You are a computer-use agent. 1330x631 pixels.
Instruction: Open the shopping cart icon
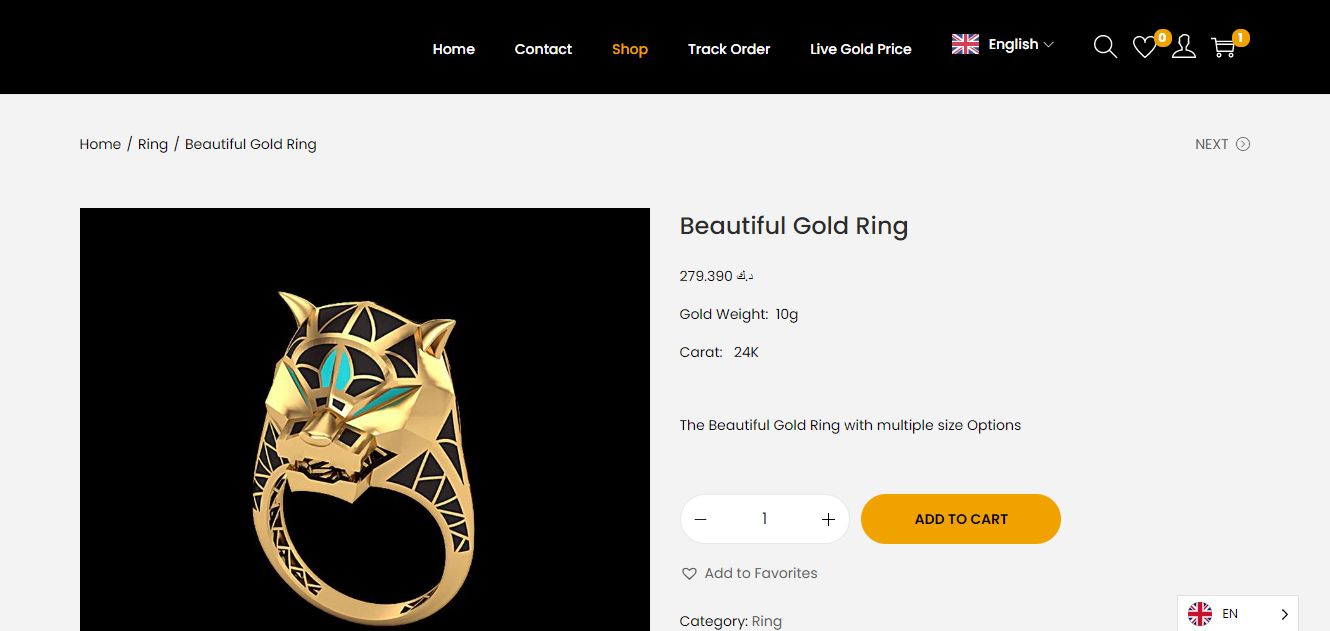pos(1222,47)
